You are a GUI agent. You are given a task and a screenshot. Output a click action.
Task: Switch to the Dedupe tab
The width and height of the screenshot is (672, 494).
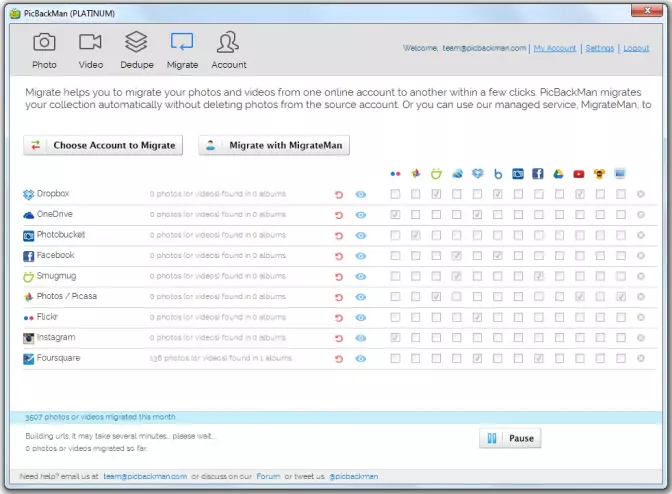pyautogui.click(x=137, y=50)
